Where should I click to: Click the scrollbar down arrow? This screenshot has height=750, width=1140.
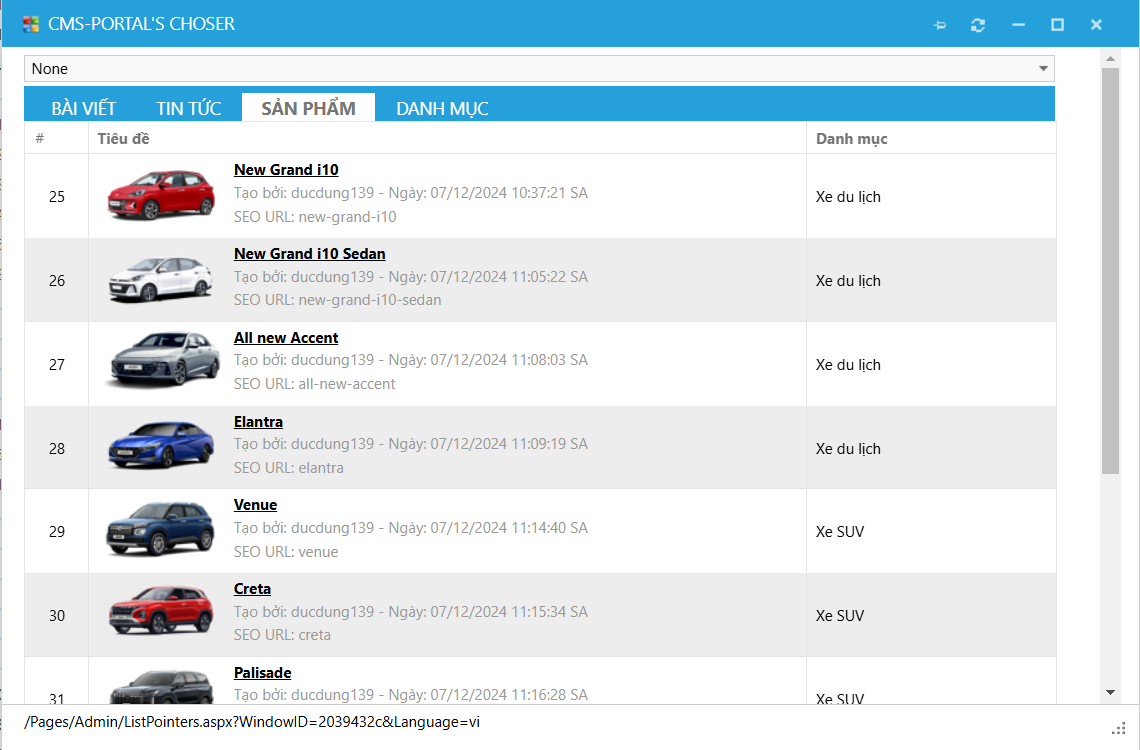tap(1110, 692)
